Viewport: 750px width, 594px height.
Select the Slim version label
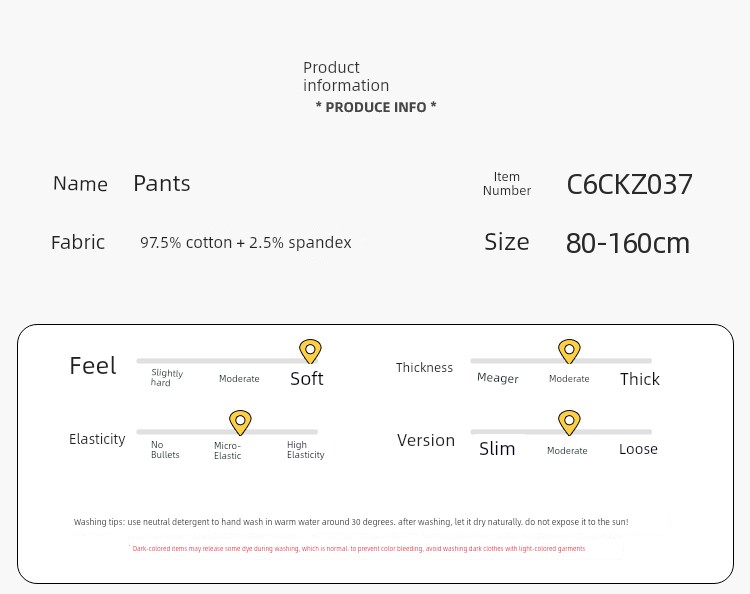coord(497,449)
